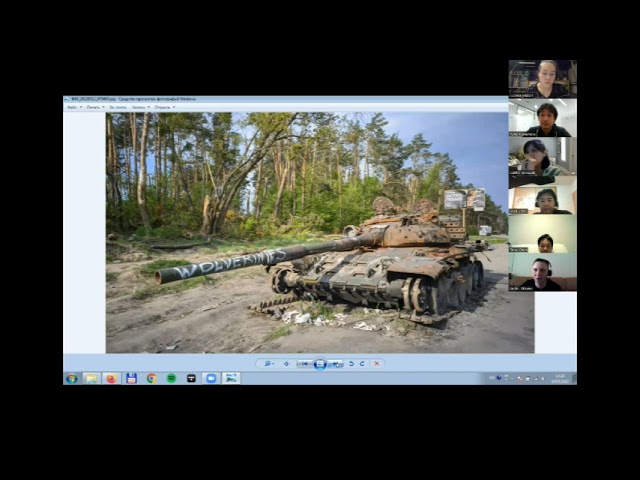Select the top participant video thumbnail
This screenshot has height=480, width=640.
coord(542,78)
